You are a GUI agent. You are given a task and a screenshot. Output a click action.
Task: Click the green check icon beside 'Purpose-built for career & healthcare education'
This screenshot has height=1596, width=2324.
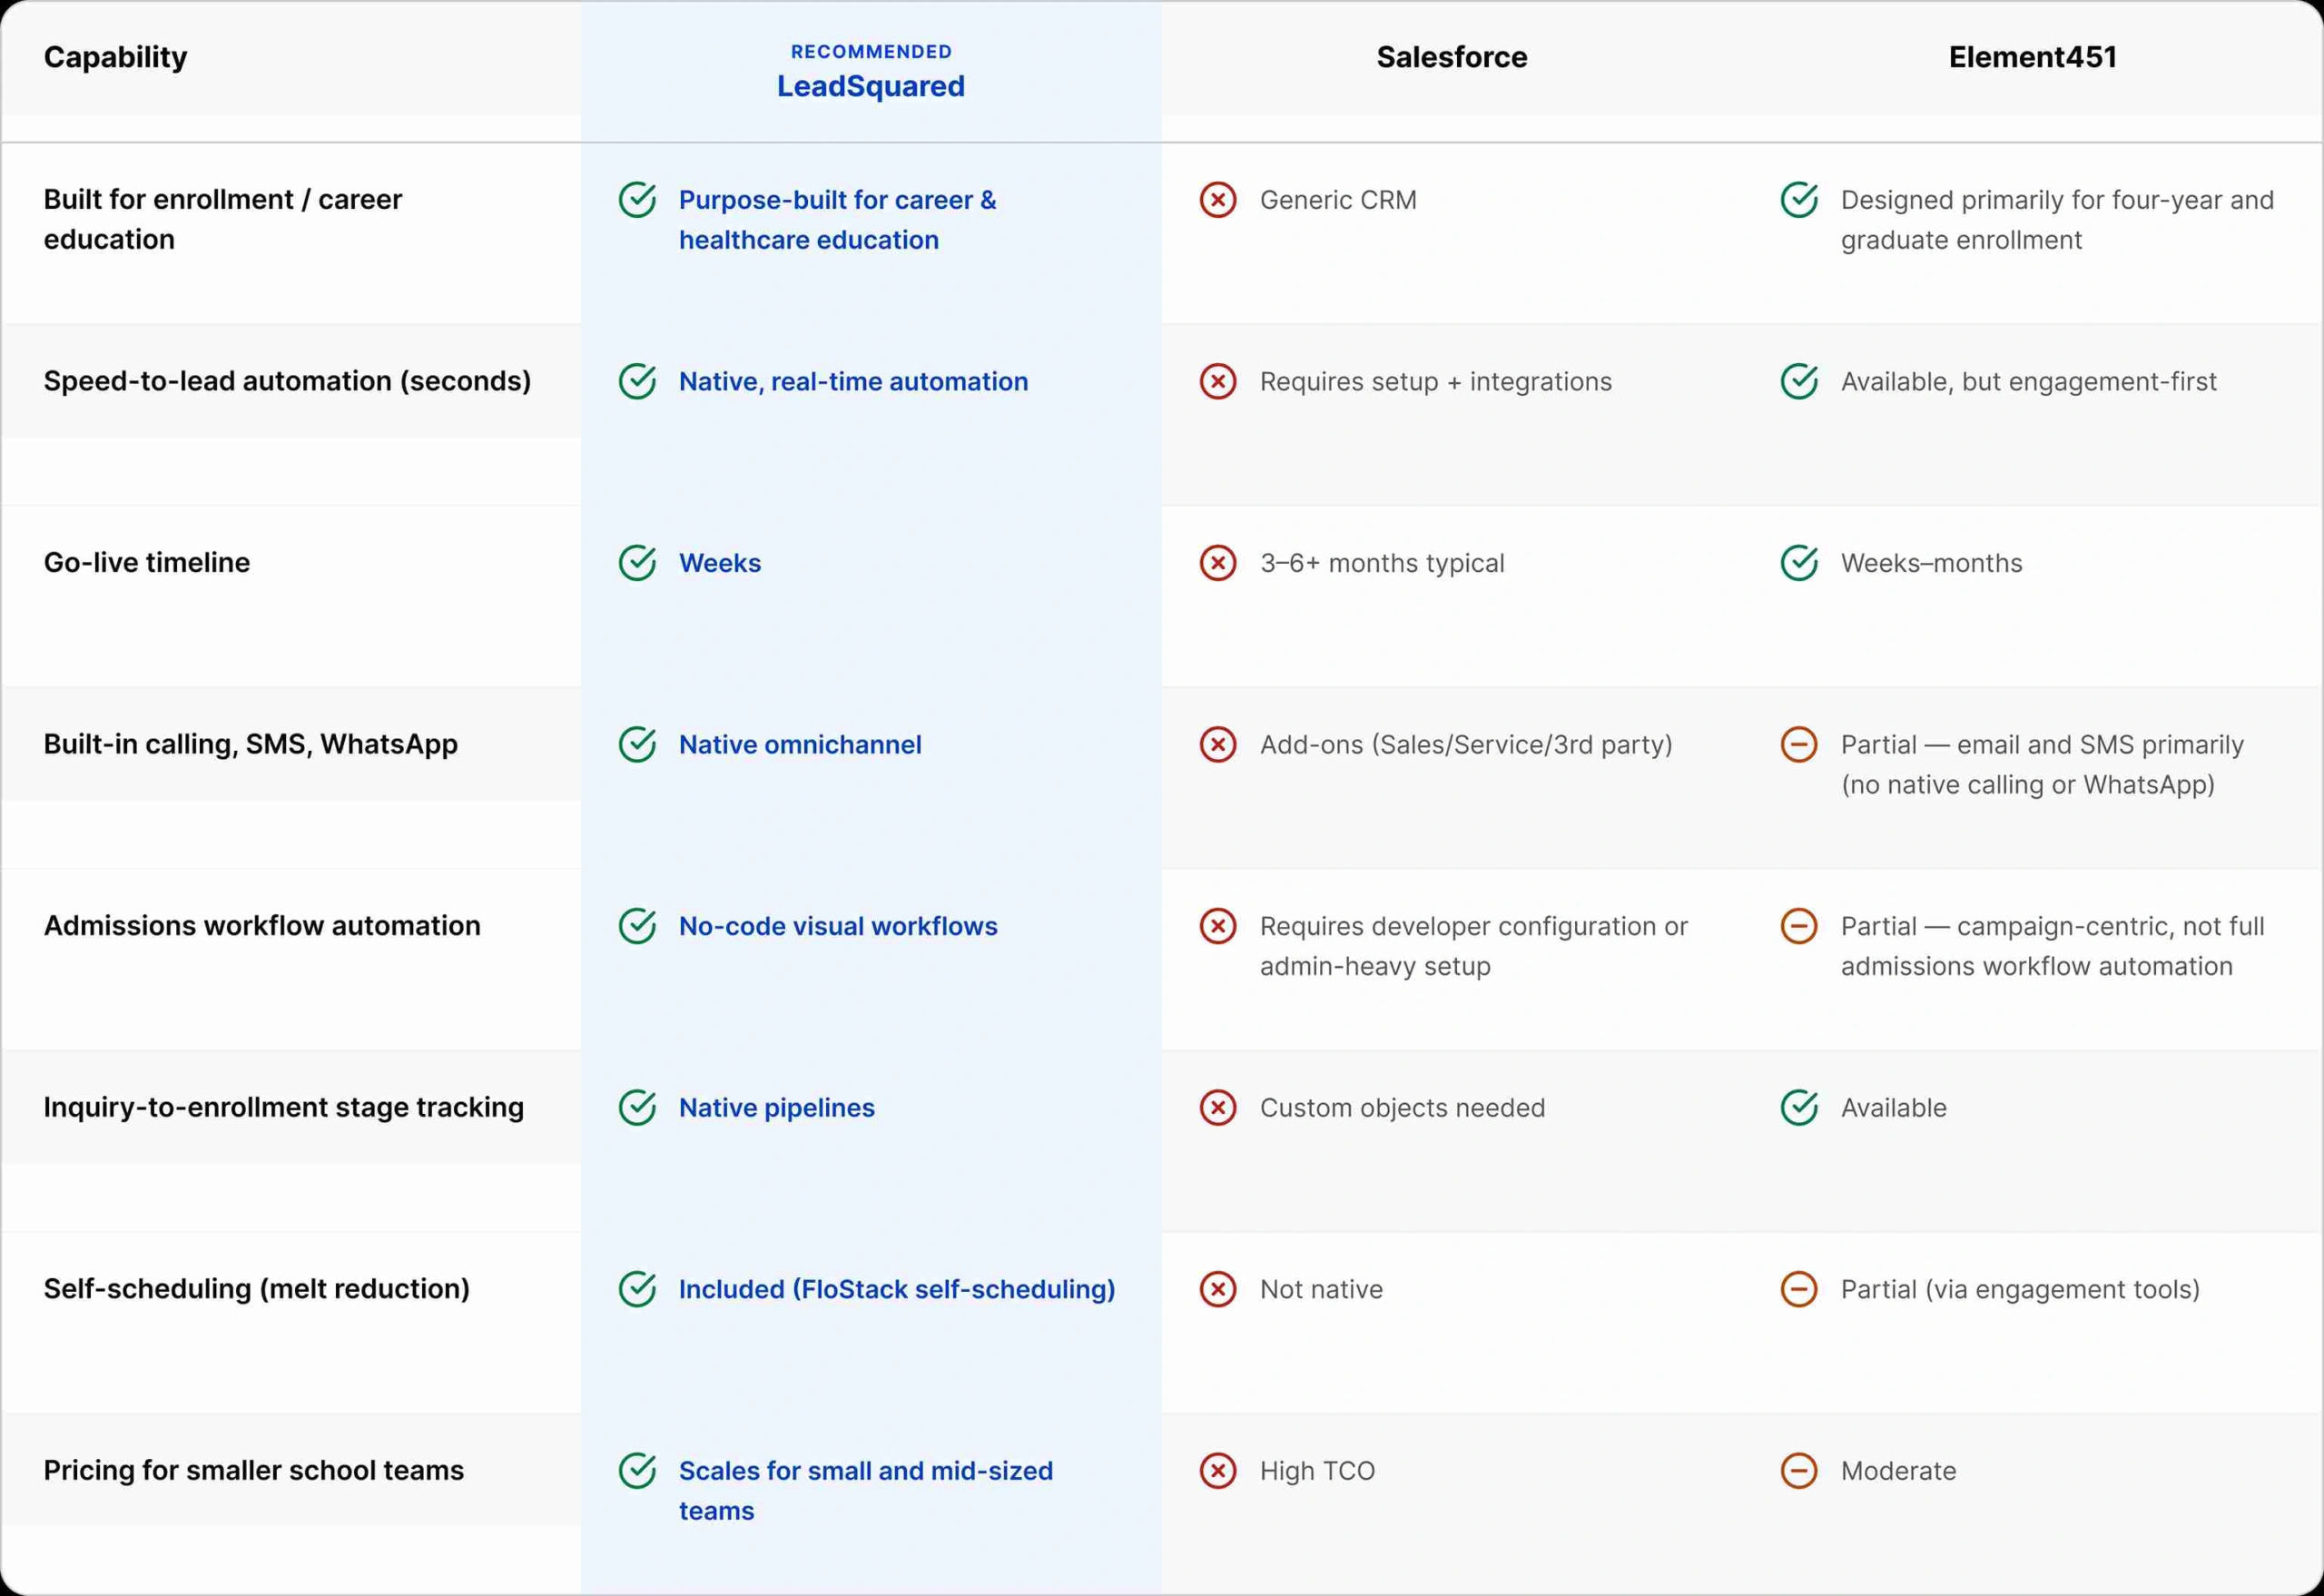637,200
